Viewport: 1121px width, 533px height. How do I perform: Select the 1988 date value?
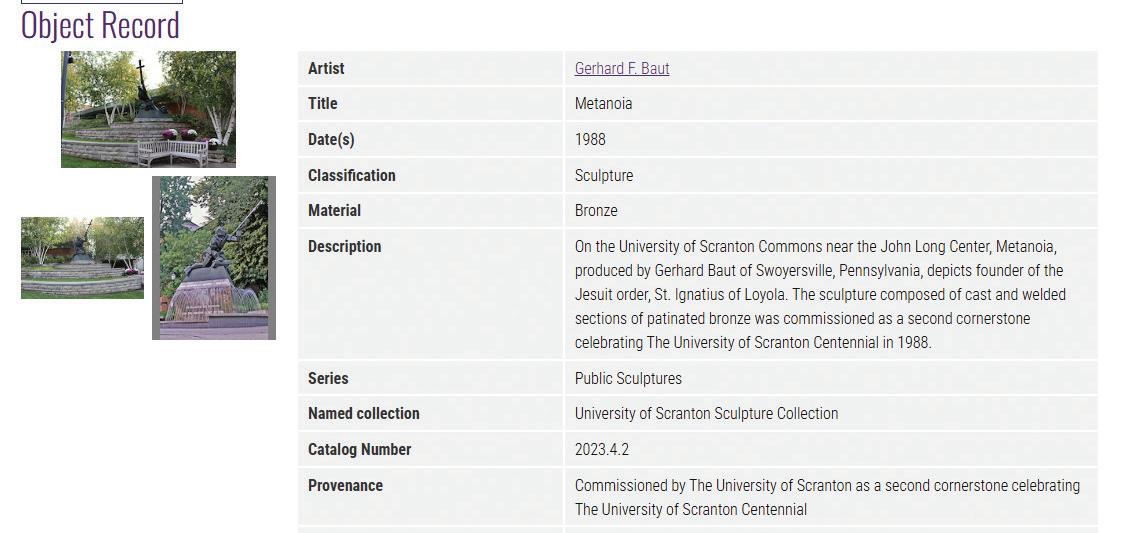[x=590, y=139]
